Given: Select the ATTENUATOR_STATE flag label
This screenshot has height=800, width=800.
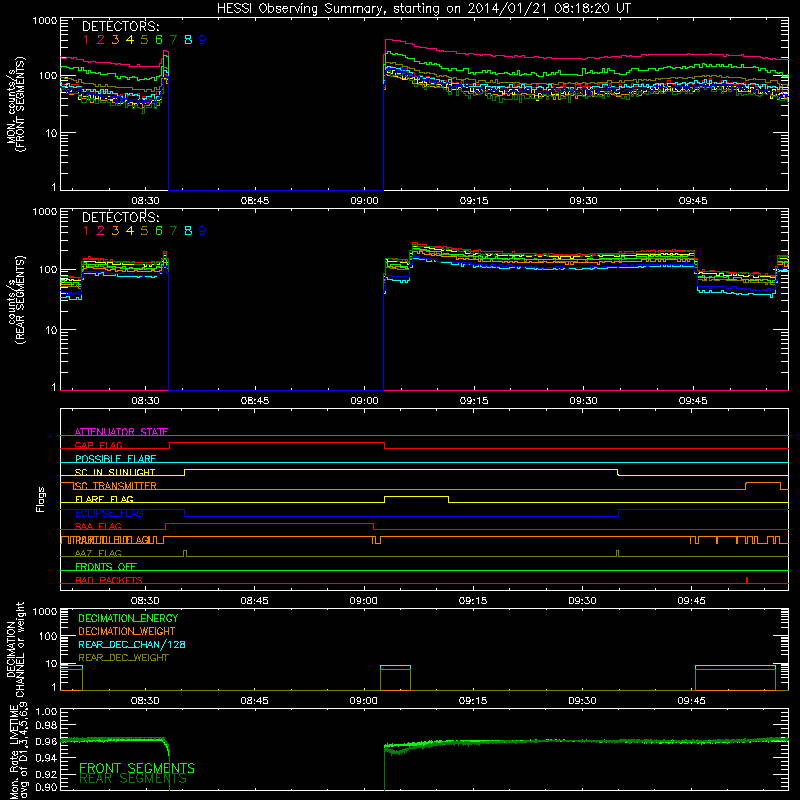Looking at the screenshot, I should point(121,432).
